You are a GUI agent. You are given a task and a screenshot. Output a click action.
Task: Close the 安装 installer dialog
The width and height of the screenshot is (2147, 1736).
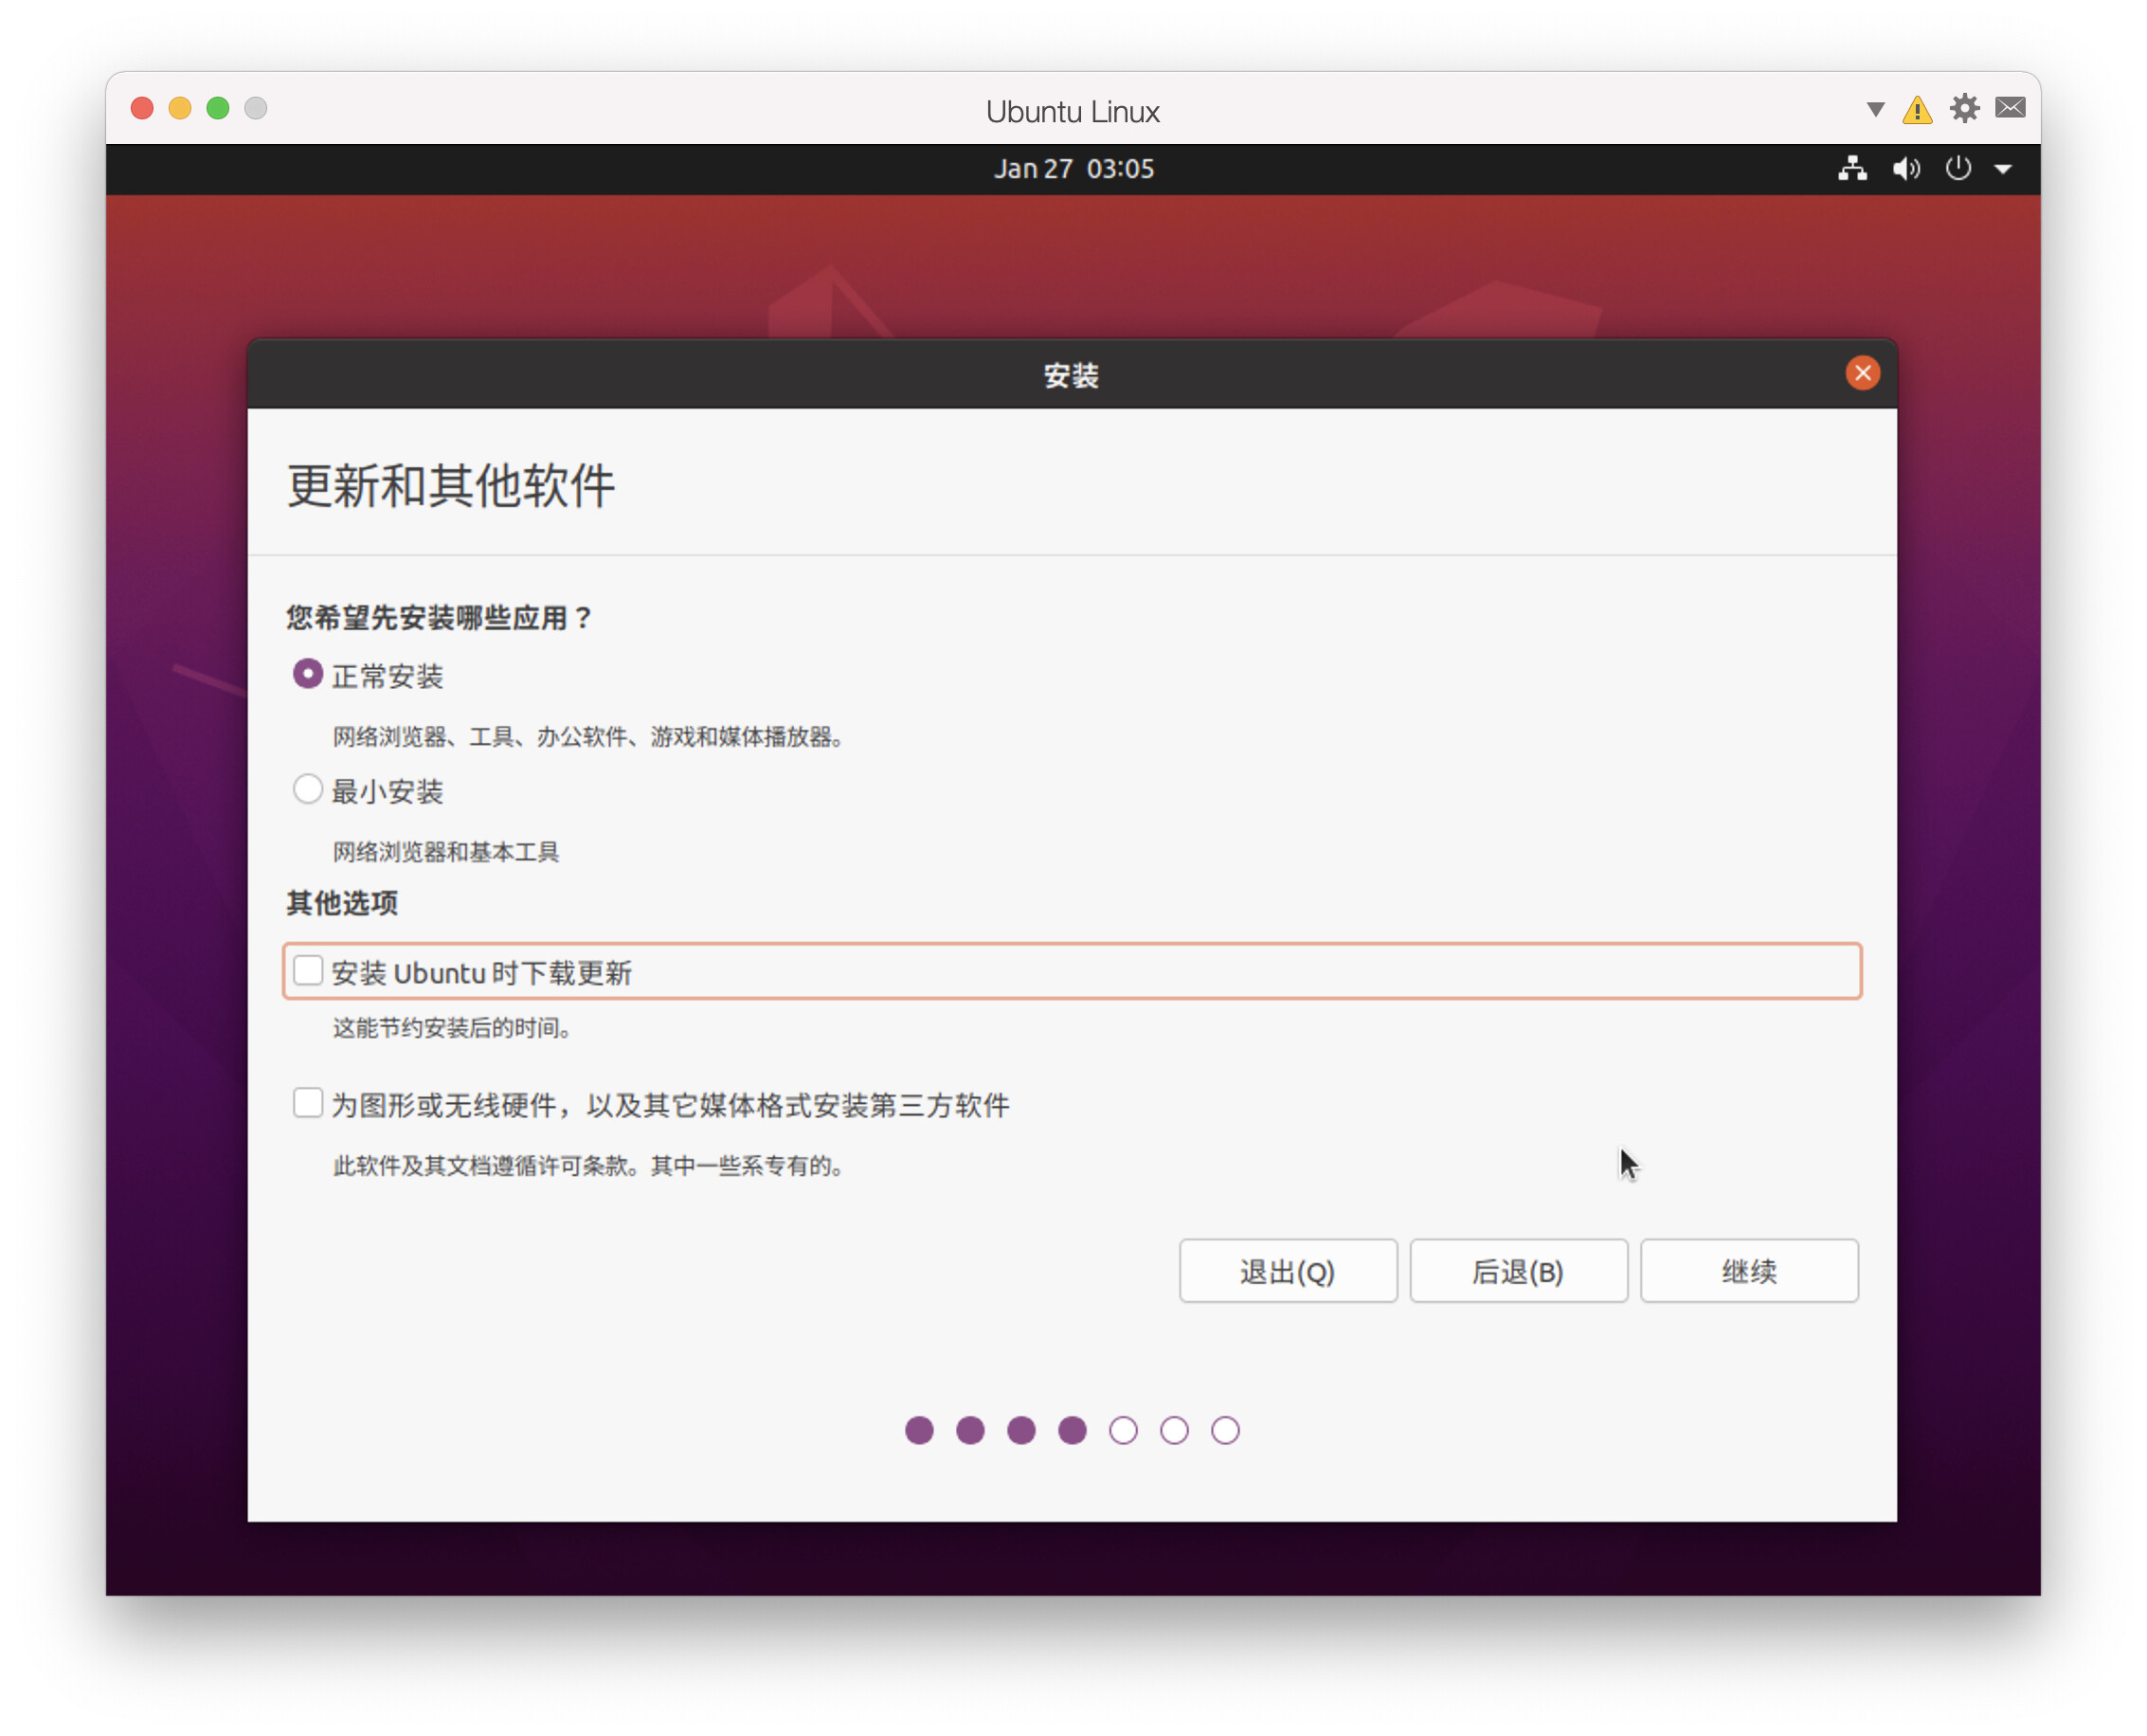(x=1862, y=373)
